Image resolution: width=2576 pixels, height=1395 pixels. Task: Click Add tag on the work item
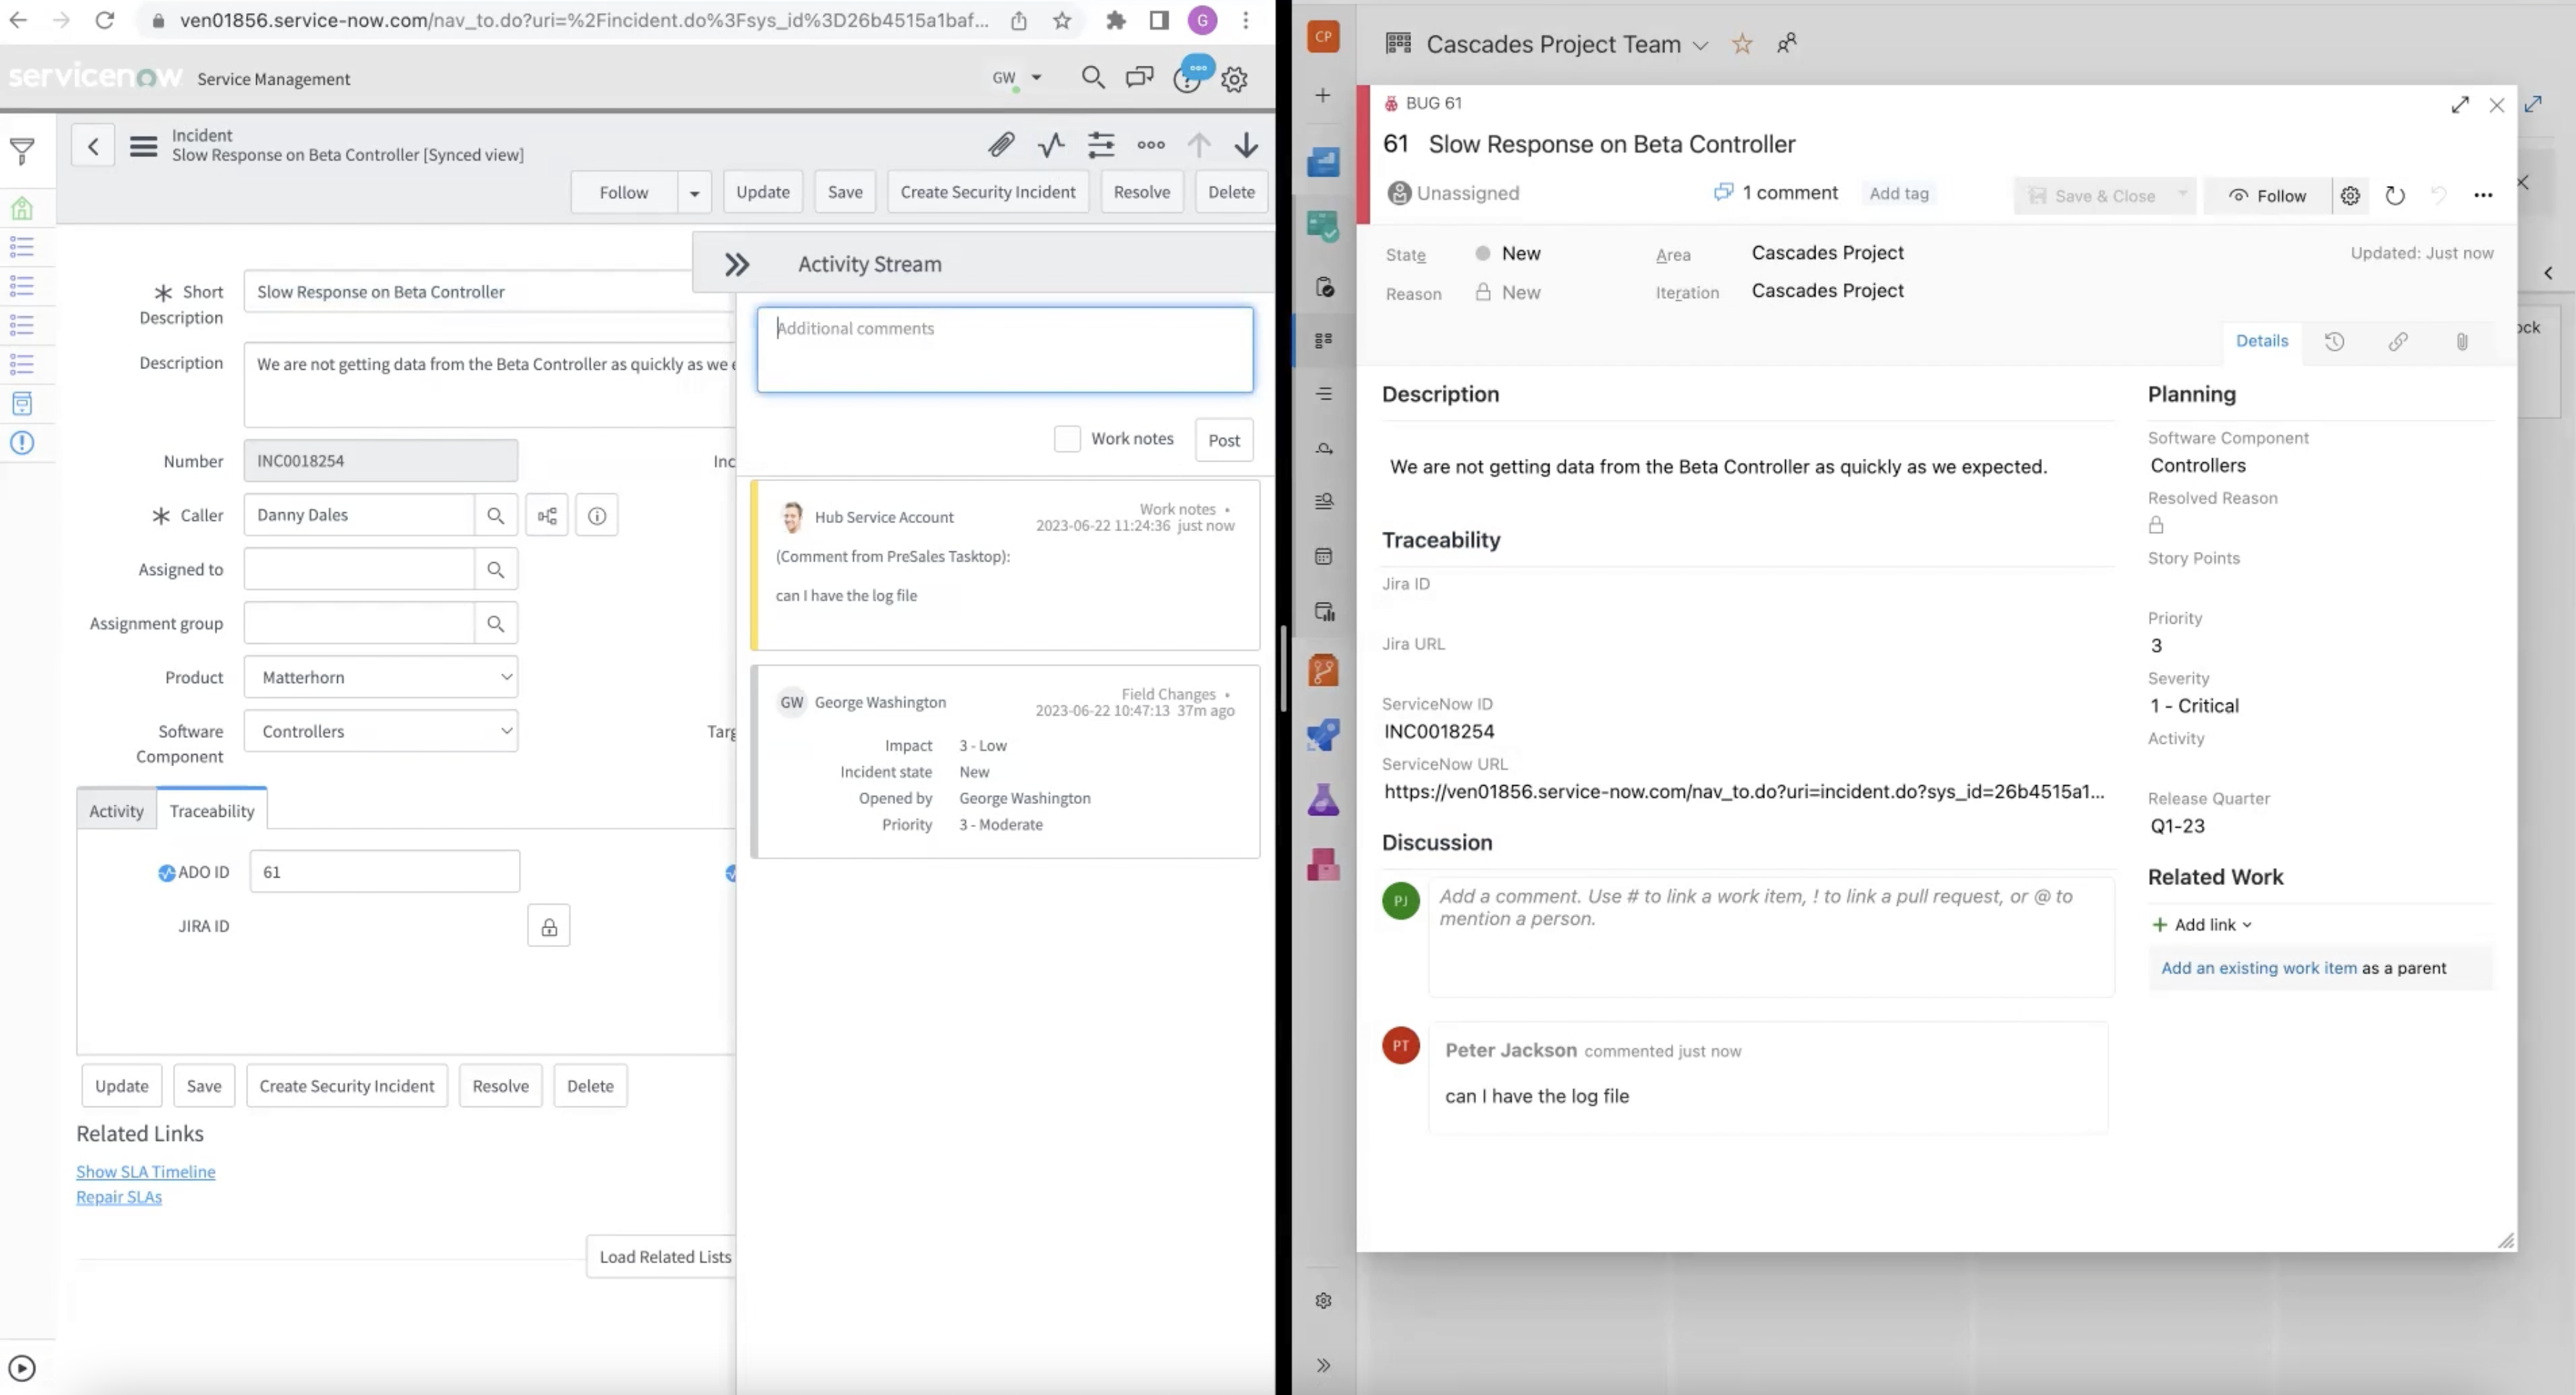pyautogui.click(x=1899, y=194)
